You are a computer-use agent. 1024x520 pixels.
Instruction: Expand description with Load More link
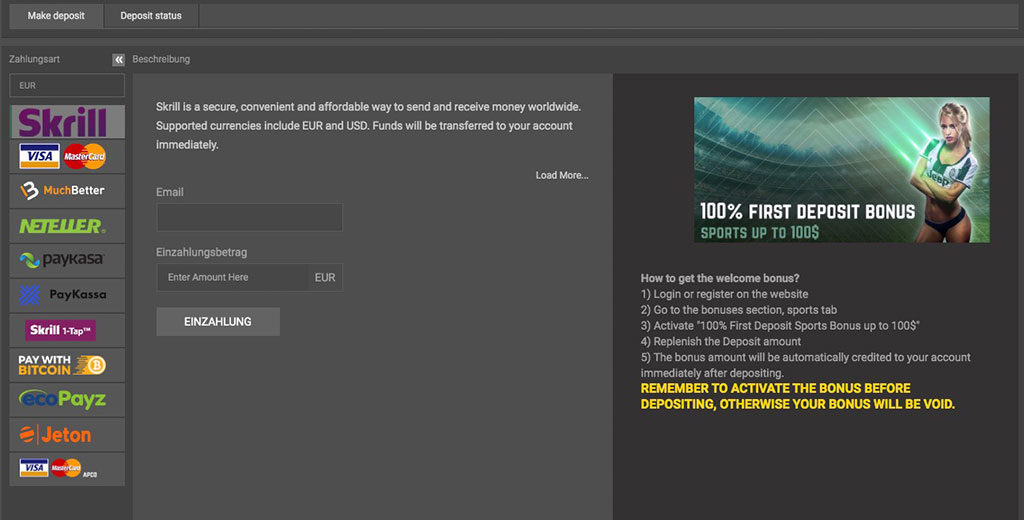pos(562,175)
